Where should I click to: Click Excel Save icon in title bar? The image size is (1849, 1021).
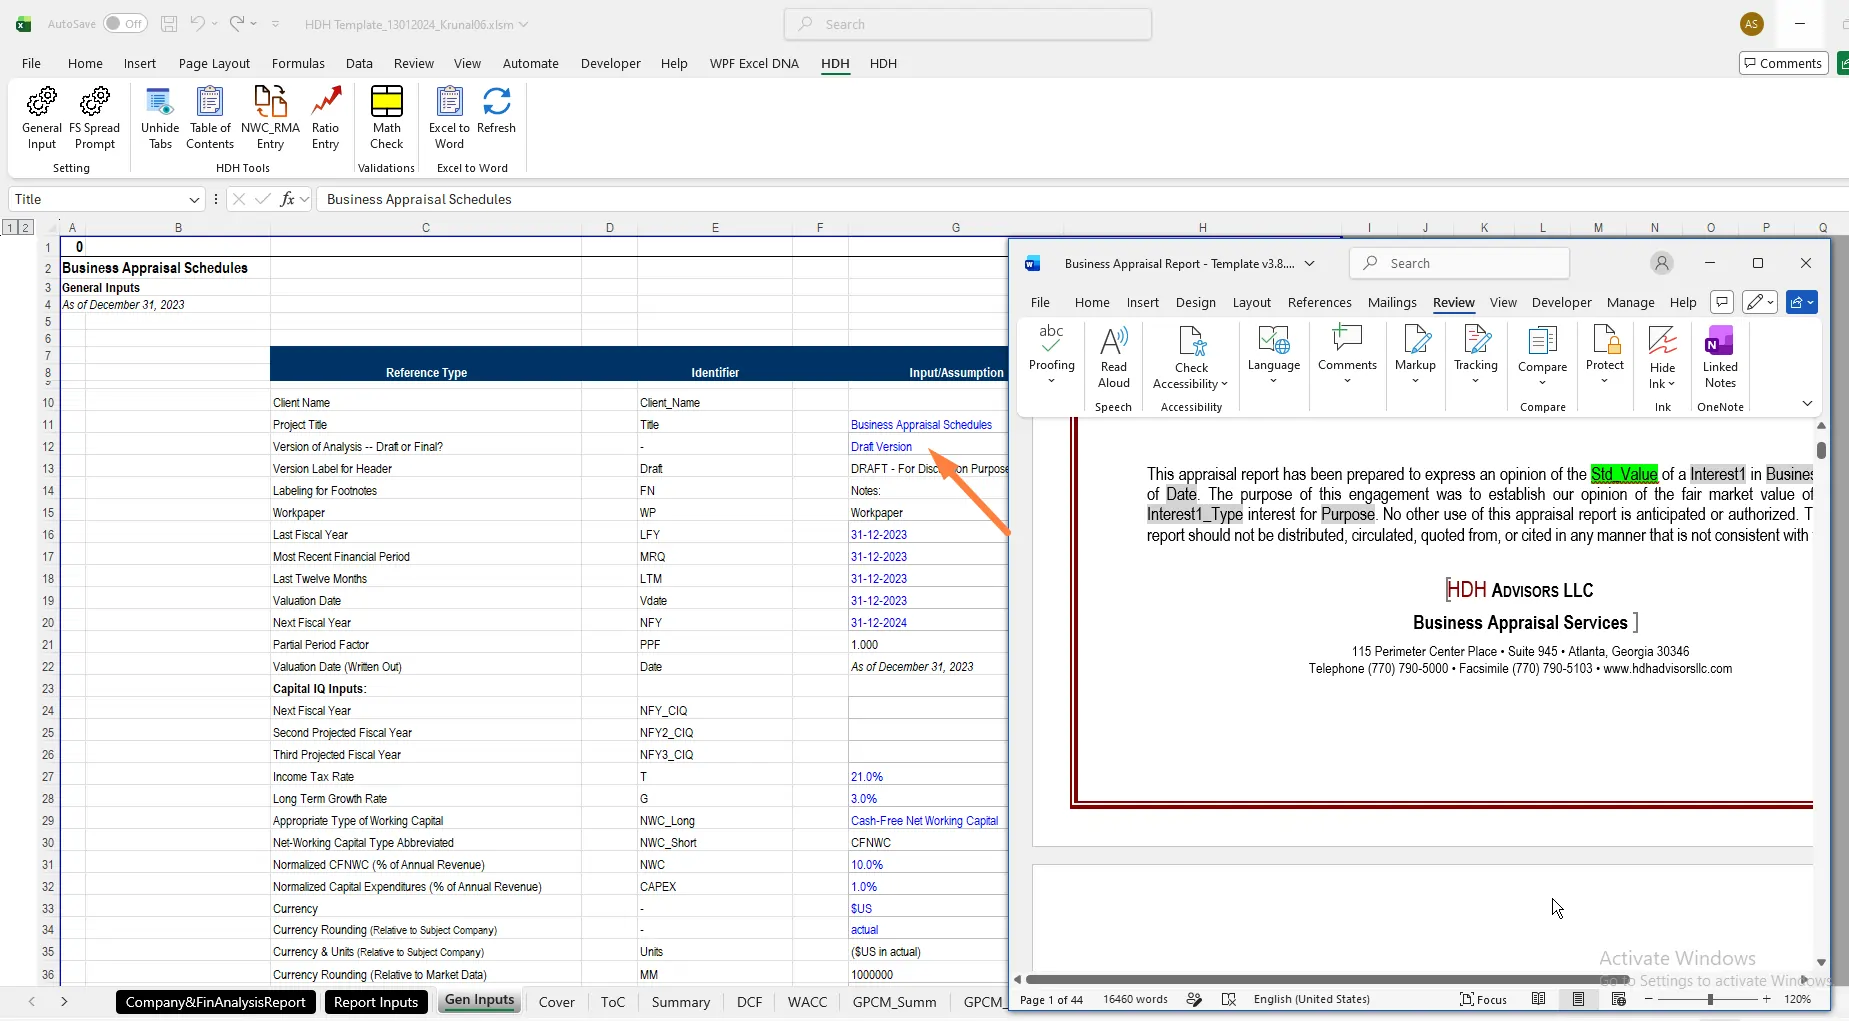point(169,24)
